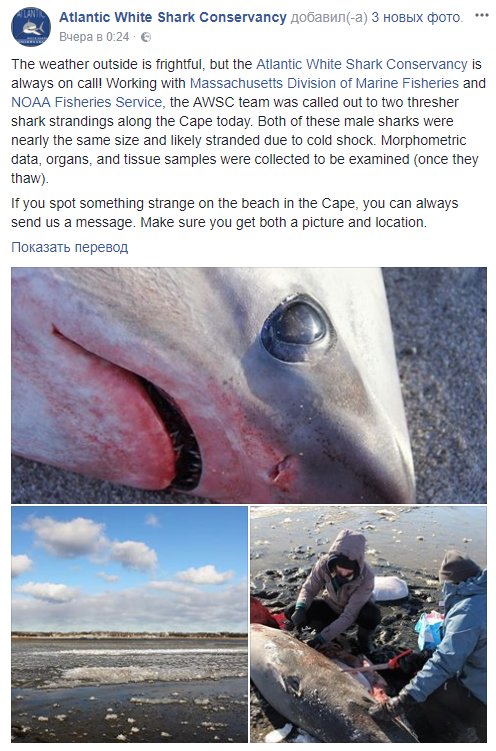Click the Atlantic White Shark Conservancy profile avatar

click(31, 27)
